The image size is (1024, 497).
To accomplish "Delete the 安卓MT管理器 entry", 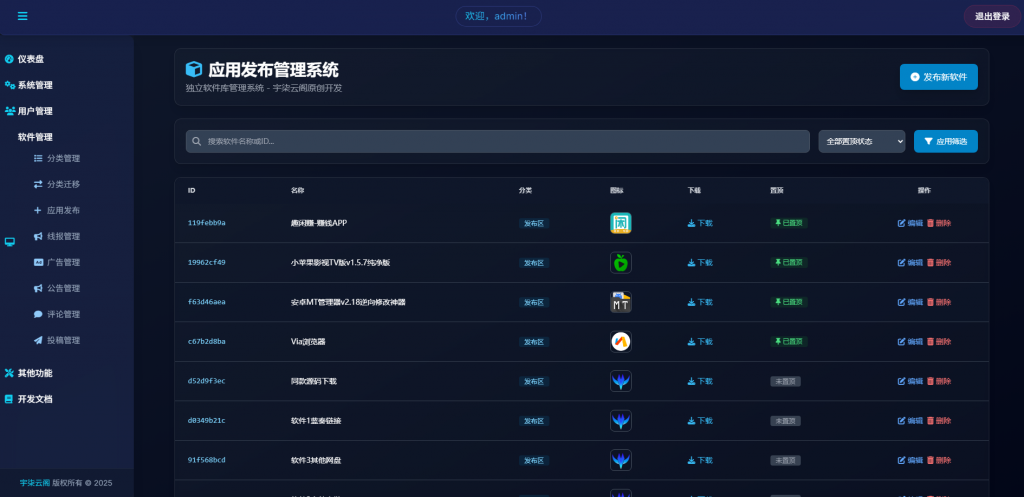I will pos(939,302).
